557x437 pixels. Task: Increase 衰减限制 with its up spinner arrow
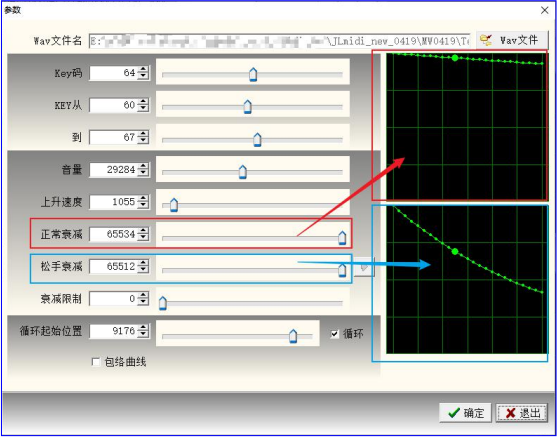pos(143,296)
